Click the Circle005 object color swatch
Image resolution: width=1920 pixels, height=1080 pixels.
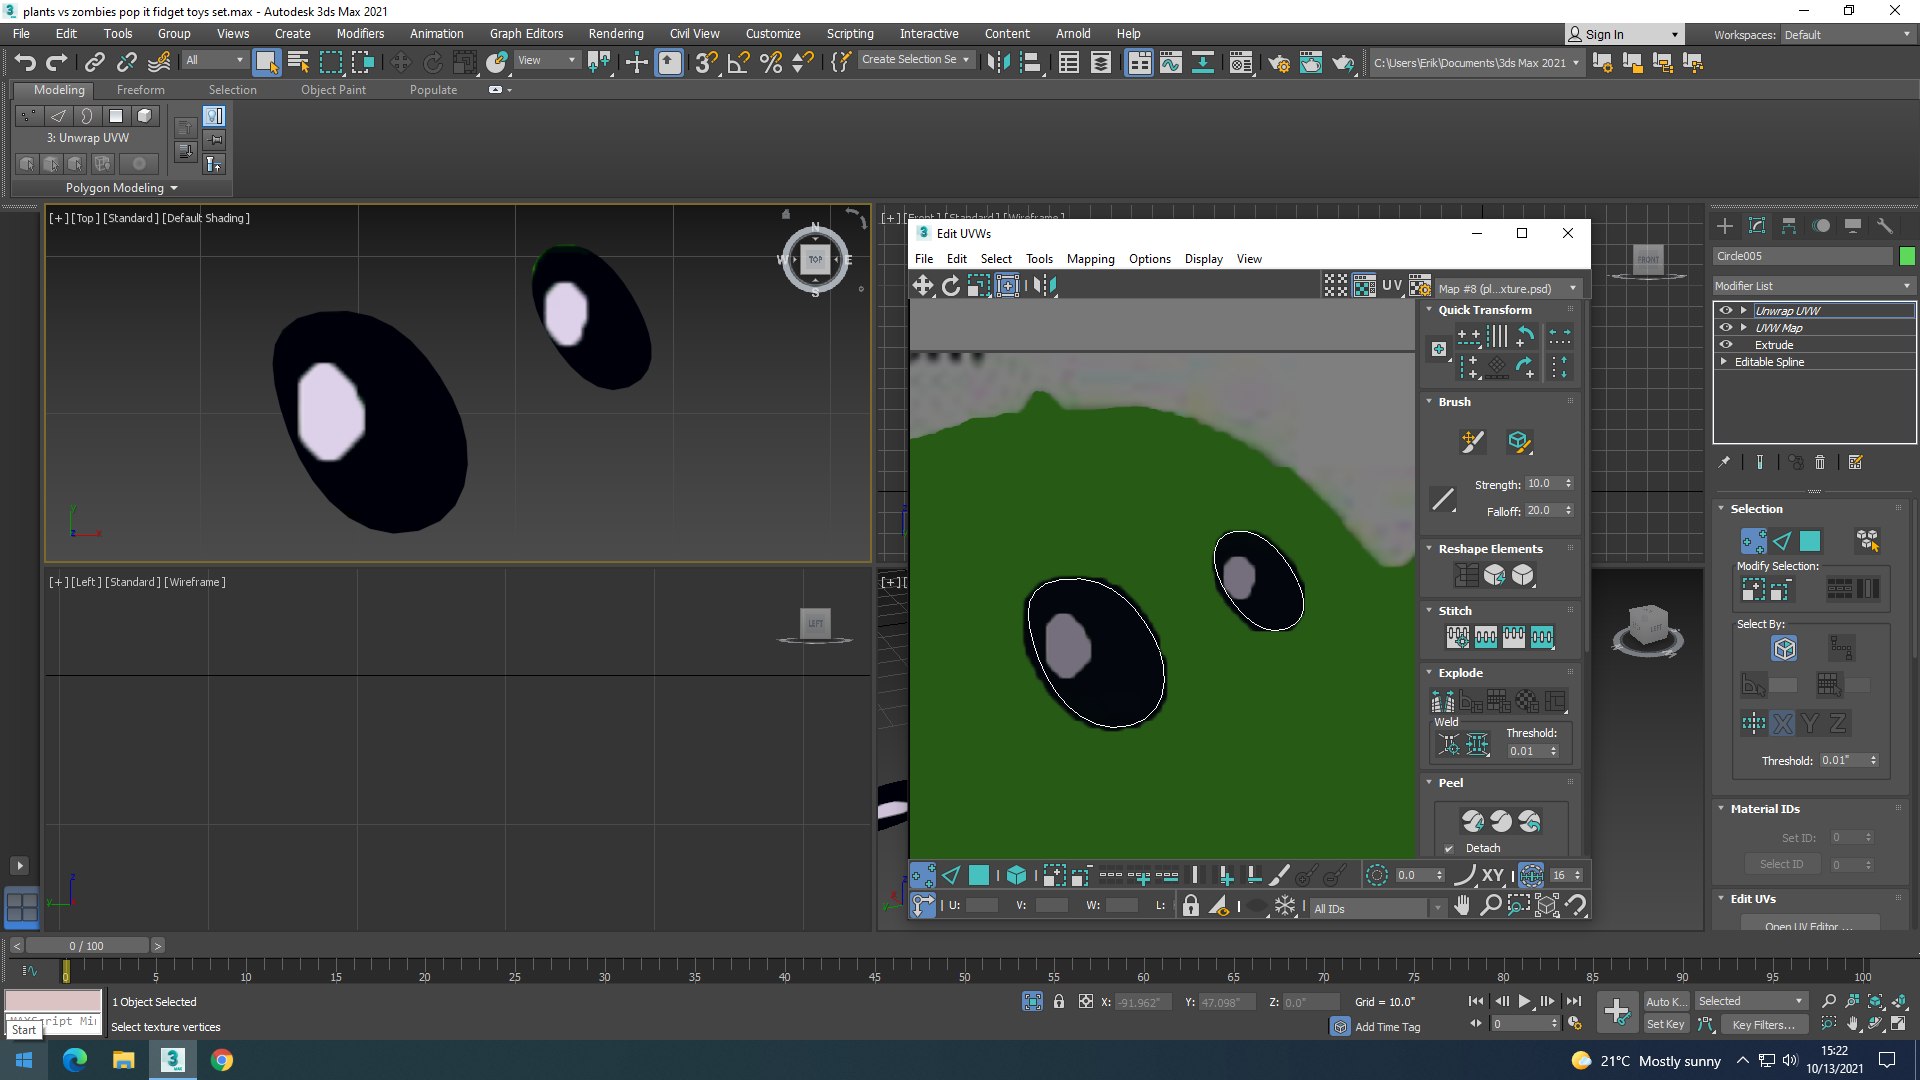click(x=1907, y=256)
